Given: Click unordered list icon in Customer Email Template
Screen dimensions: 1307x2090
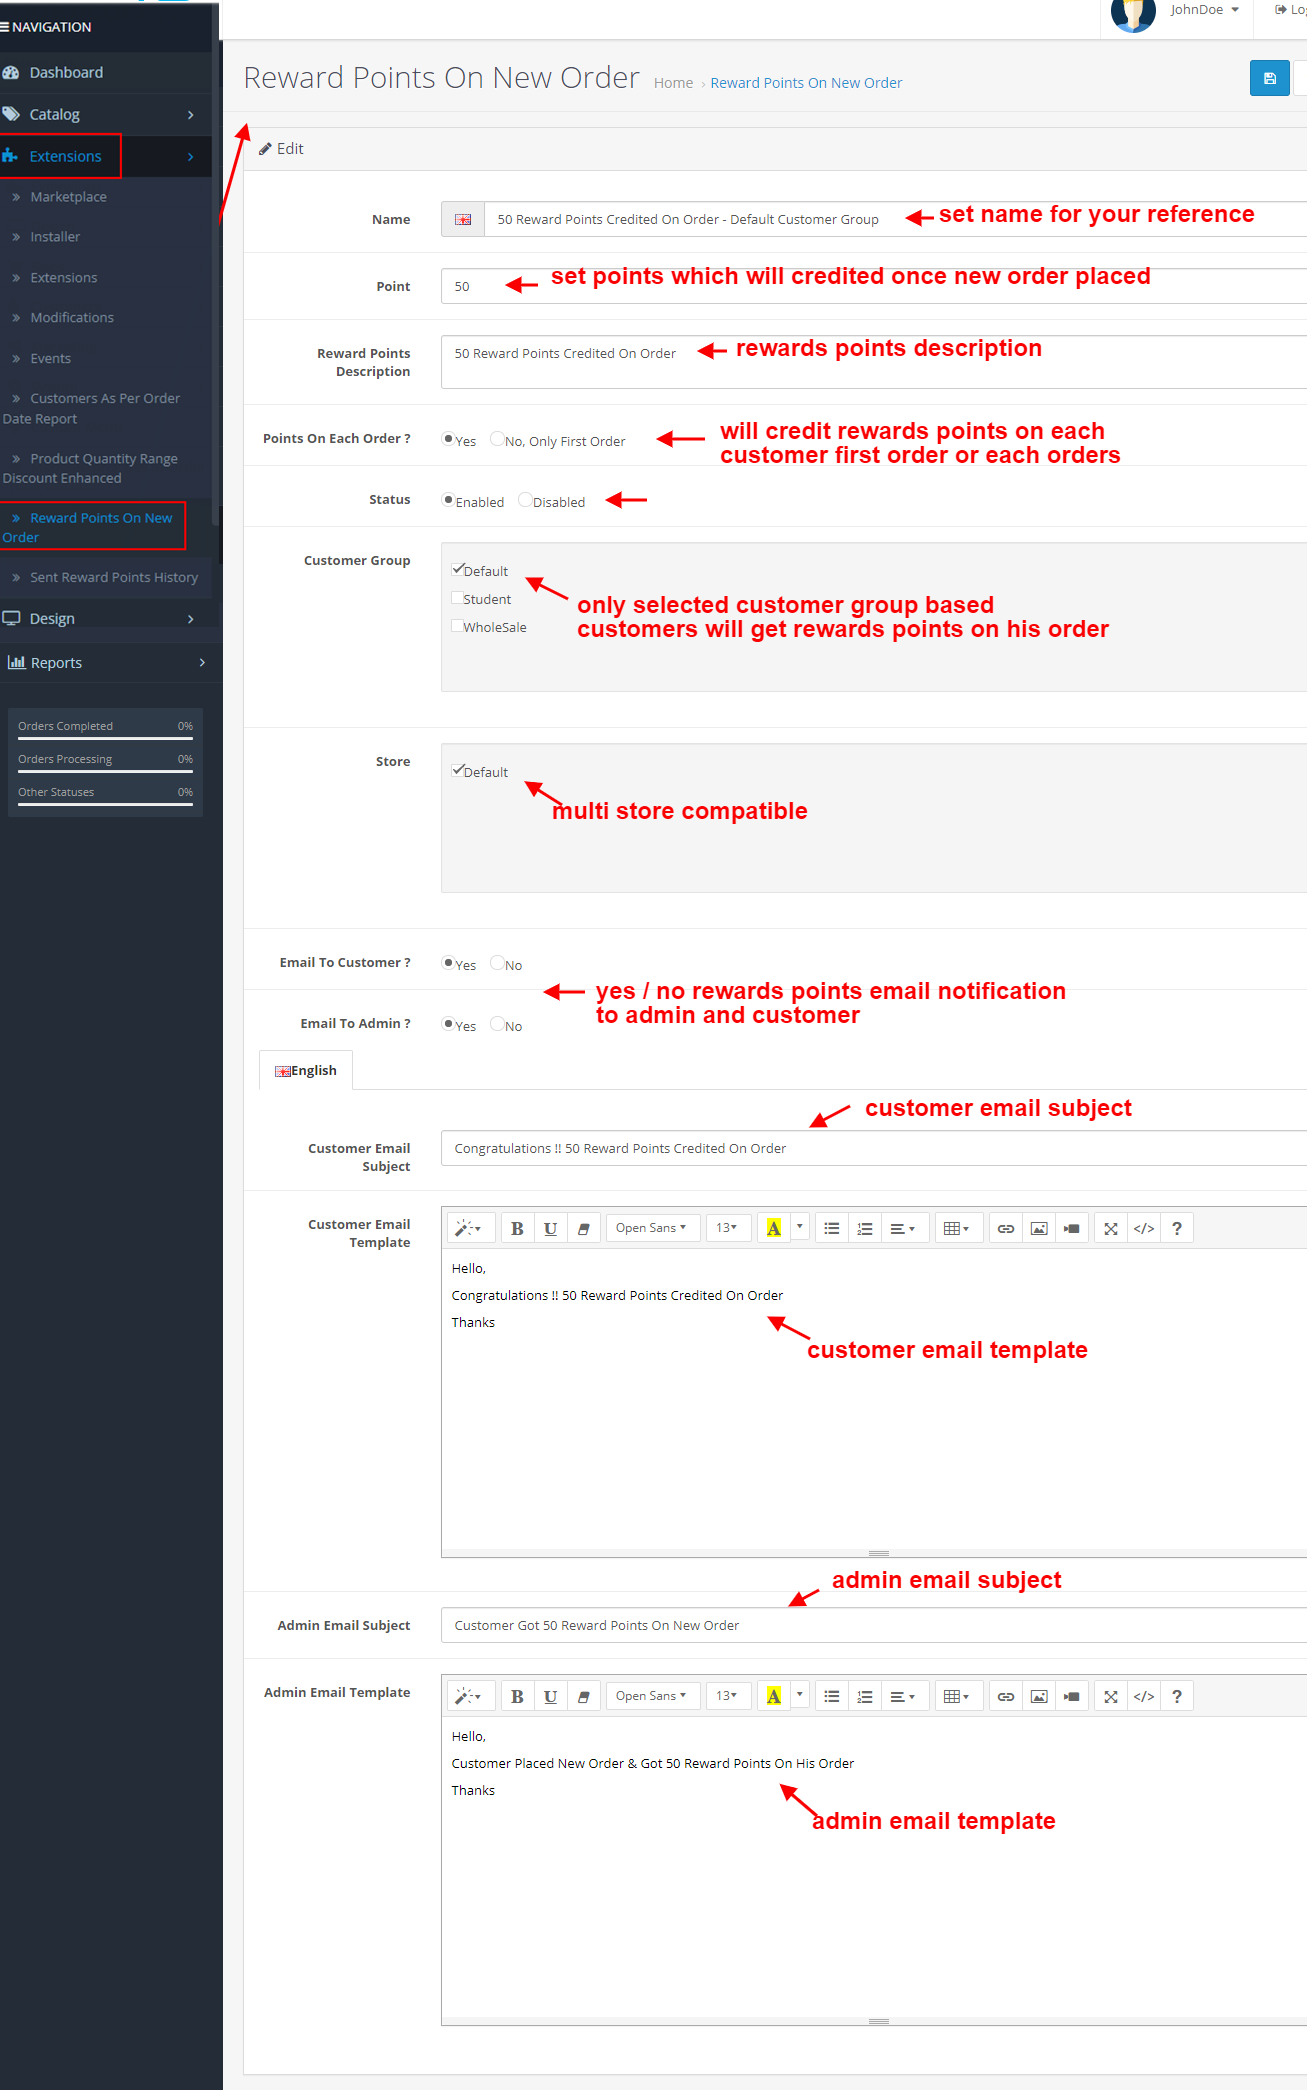Looking at the screenshot, I should (832, 1228).
